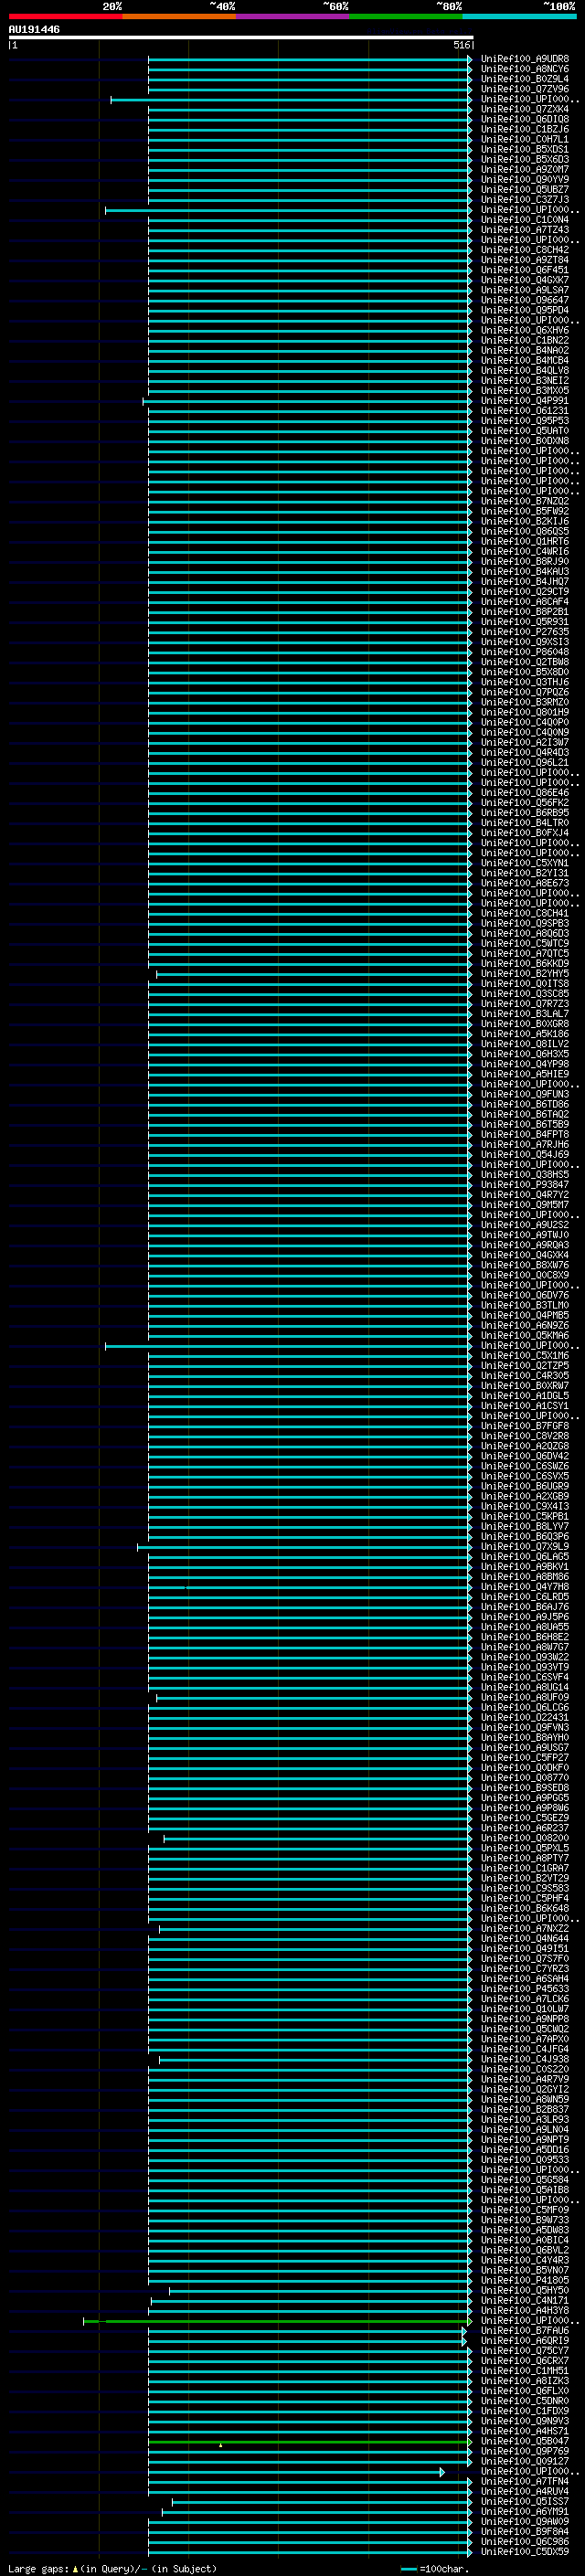The image size is (585, 2576).
Task: Select hit UniRef100_B7FGF8
Action: [x=525, y=1426]
